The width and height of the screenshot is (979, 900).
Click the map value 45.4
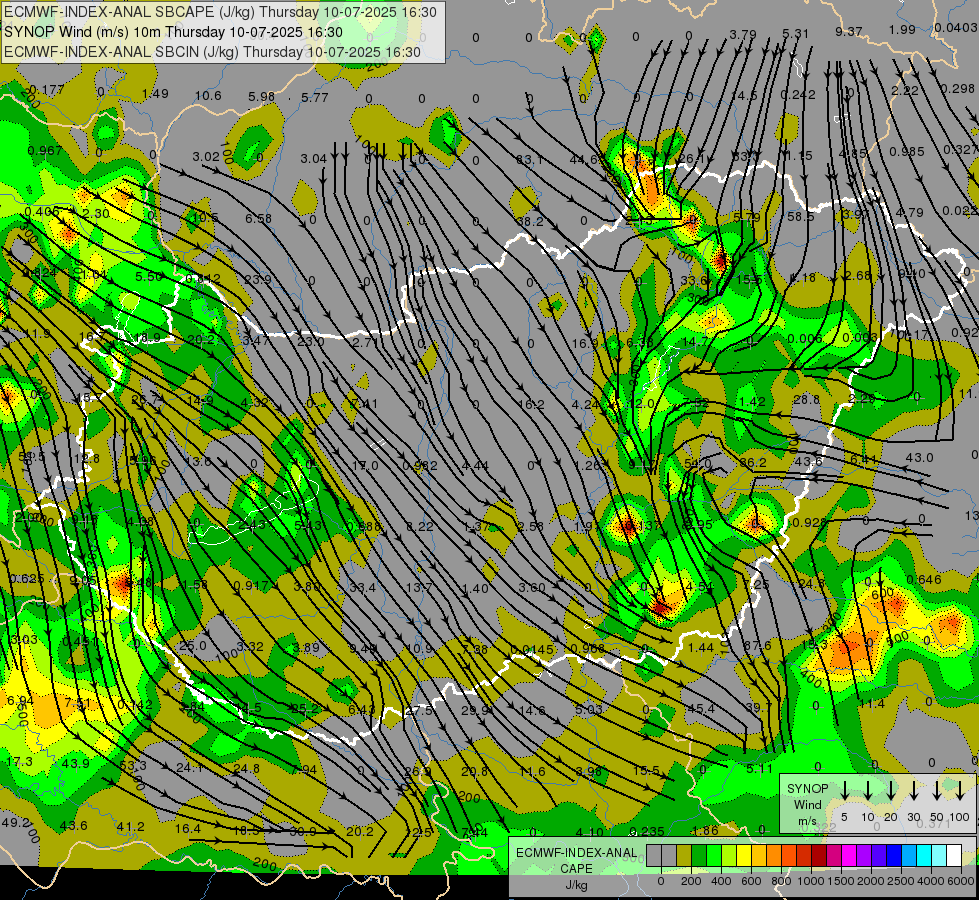point(701,708)
